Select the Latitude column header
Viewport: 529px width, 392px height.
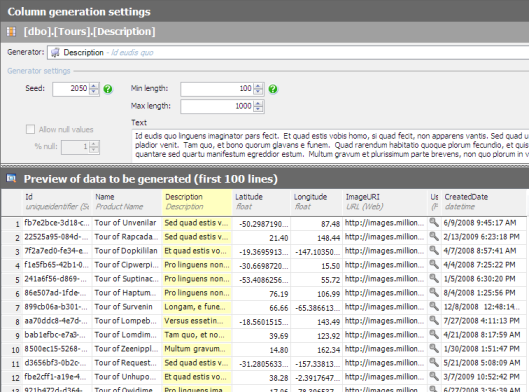coord(261,202)
